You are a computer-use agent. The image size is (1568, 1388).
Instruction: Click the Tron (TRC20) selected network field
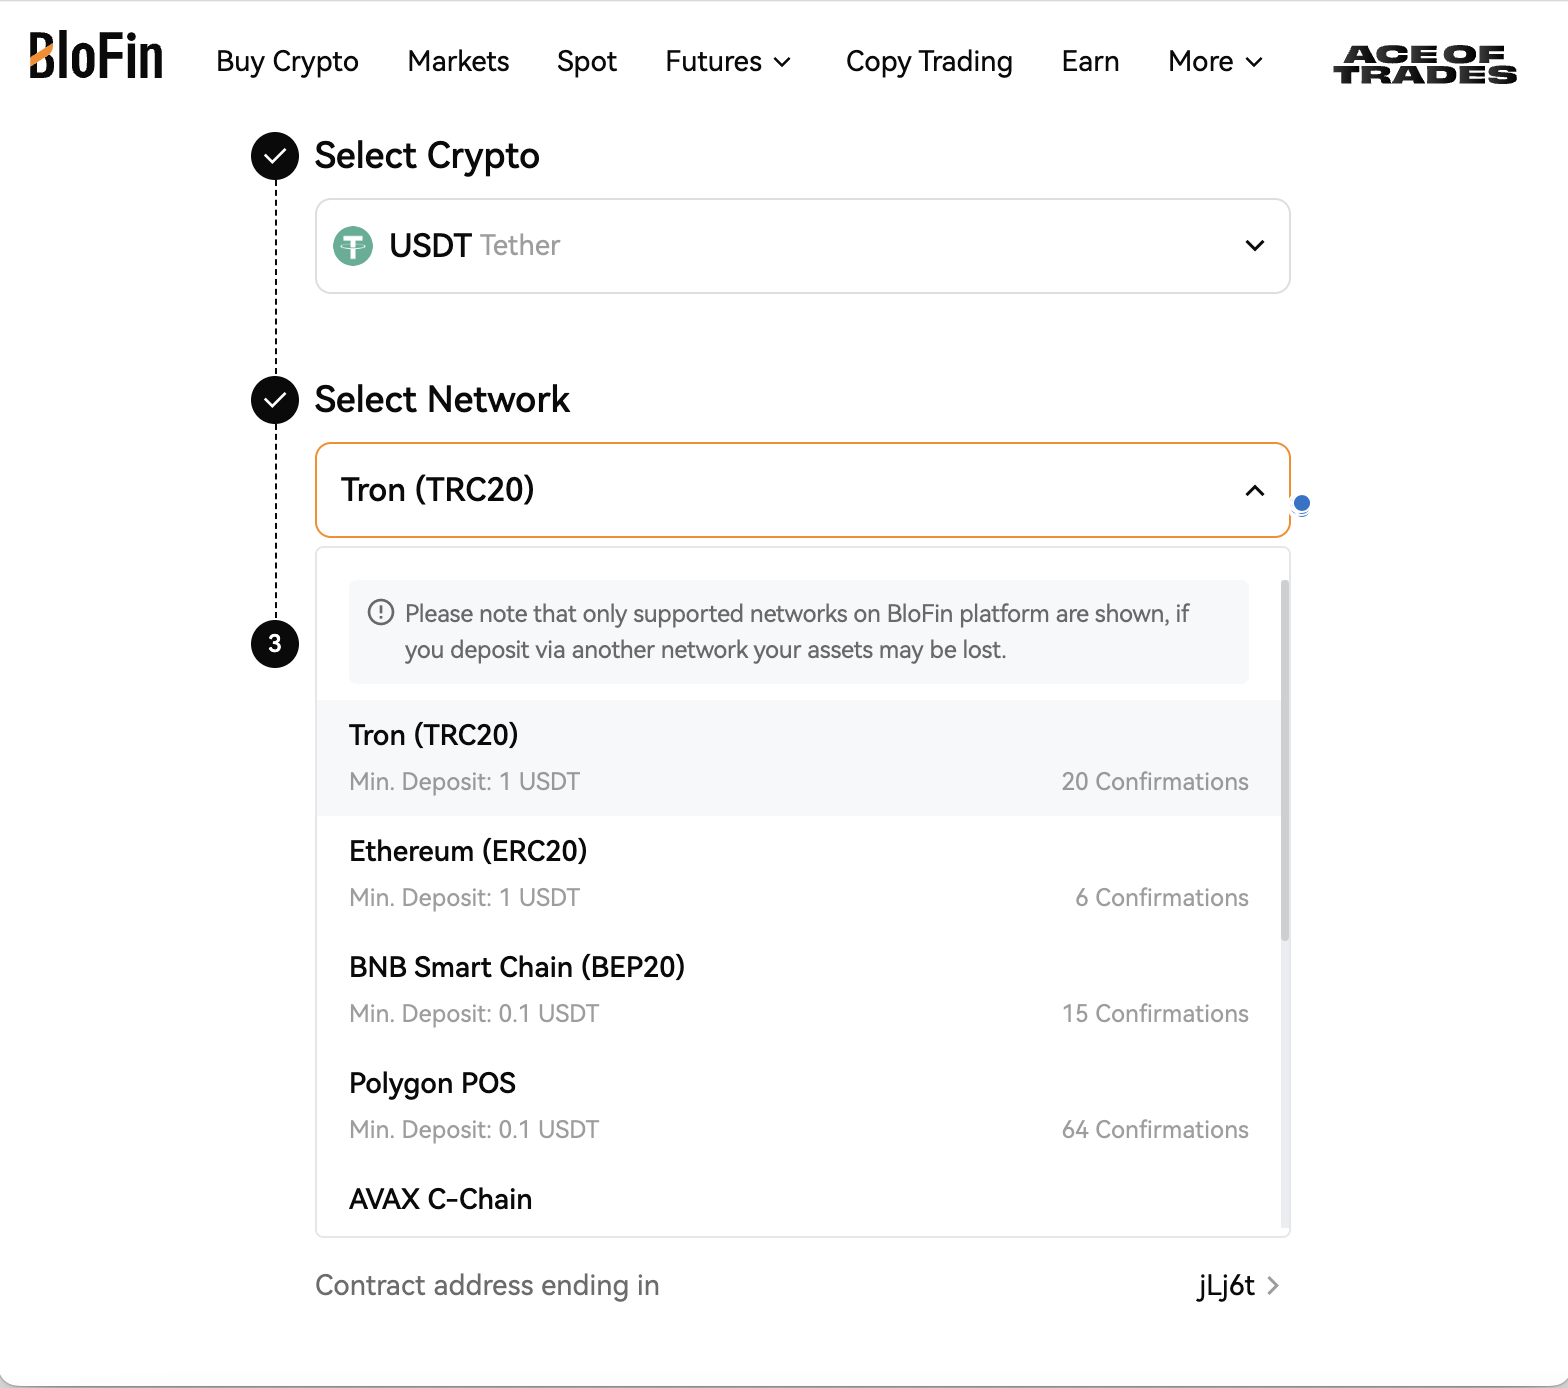coord(803,490)
